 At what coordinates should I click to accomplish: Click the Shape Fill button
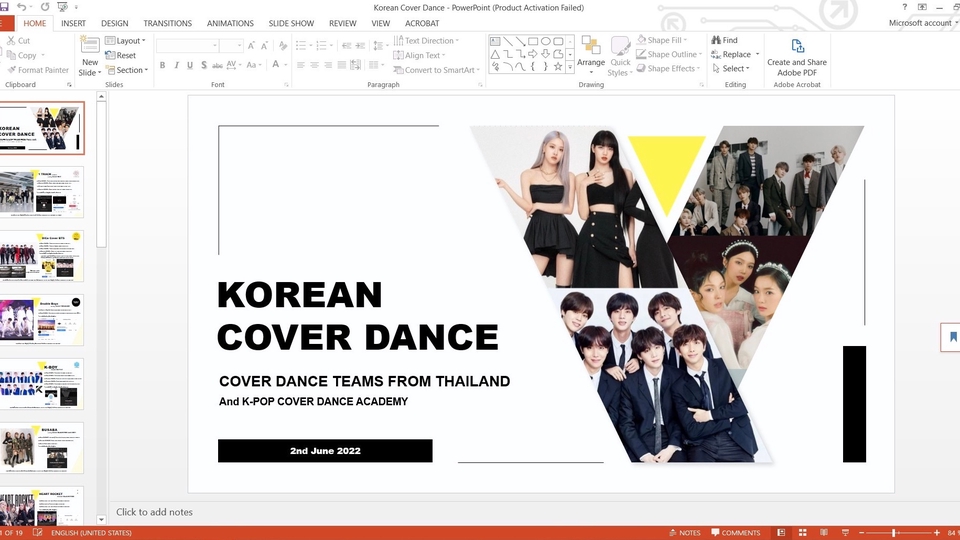[x=659, y=40]
